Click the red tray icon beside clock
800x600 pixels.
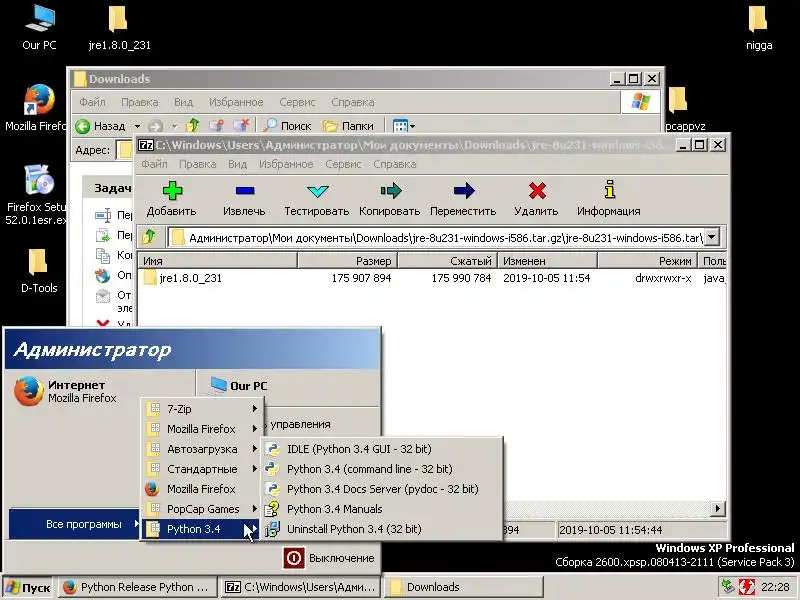(747, 587)
